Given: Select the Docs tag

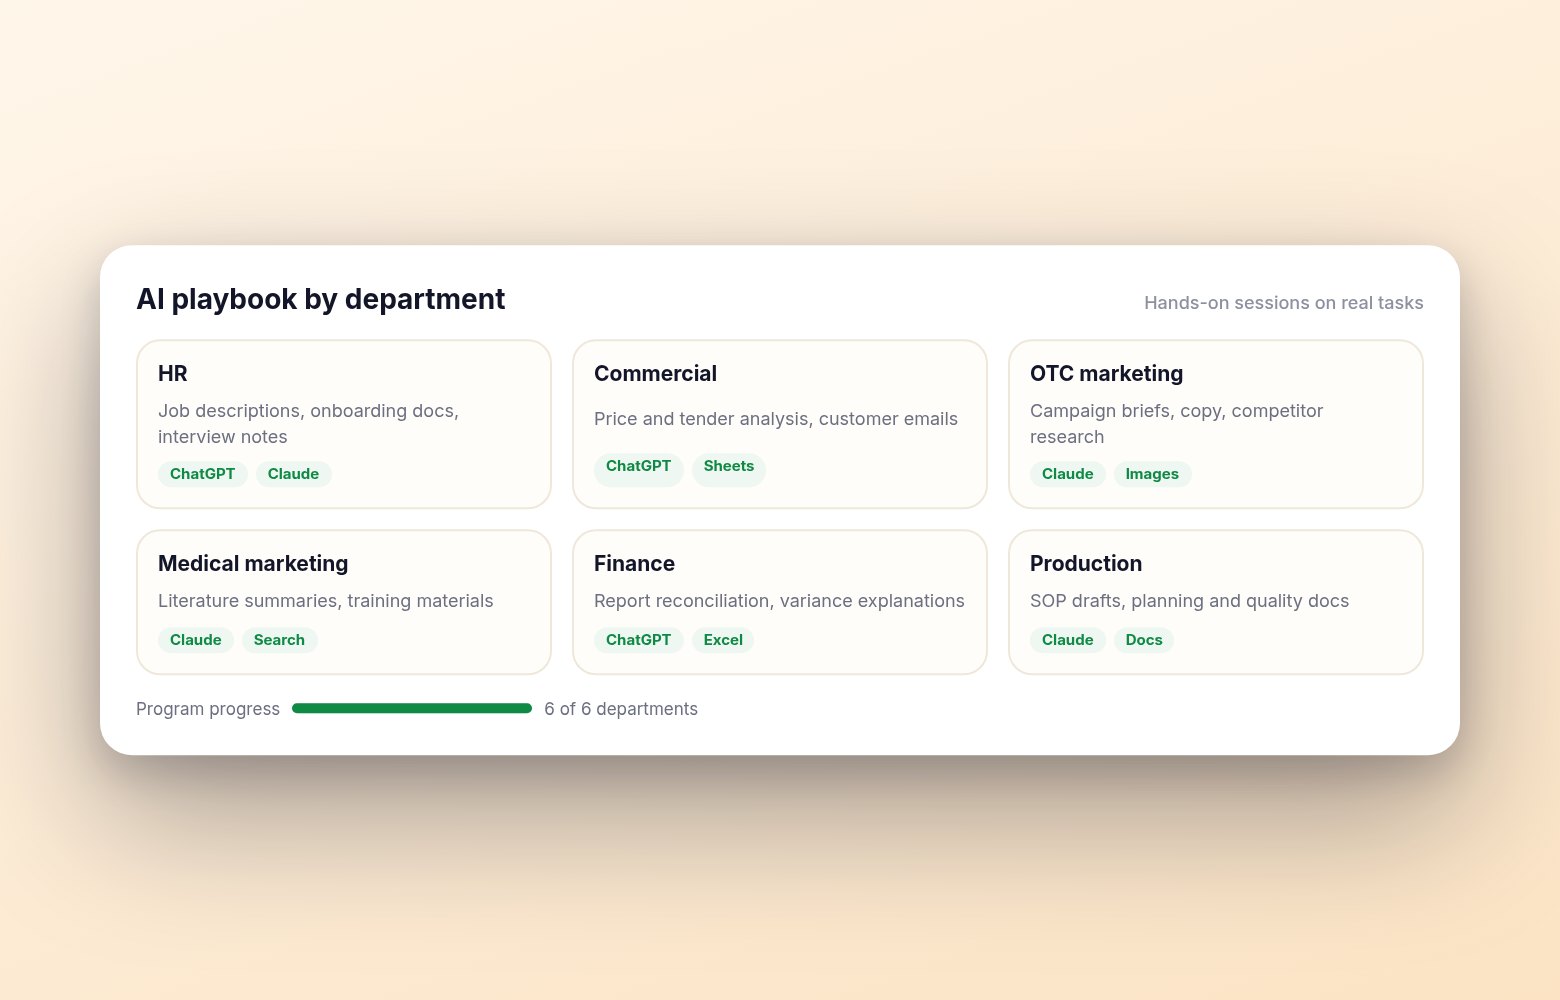Looking at the screenshot, I should [1144, 640].
